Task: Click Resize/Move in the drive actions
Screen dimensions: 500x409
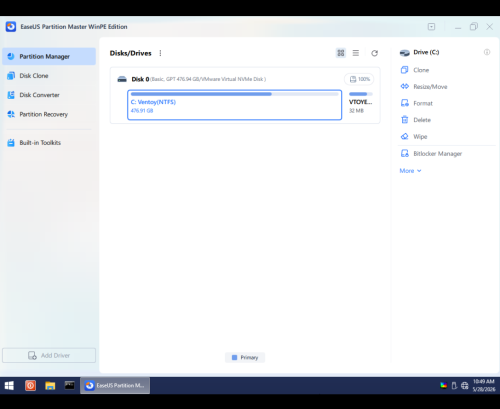Action: pyautogui.click(x=430, y=87)
